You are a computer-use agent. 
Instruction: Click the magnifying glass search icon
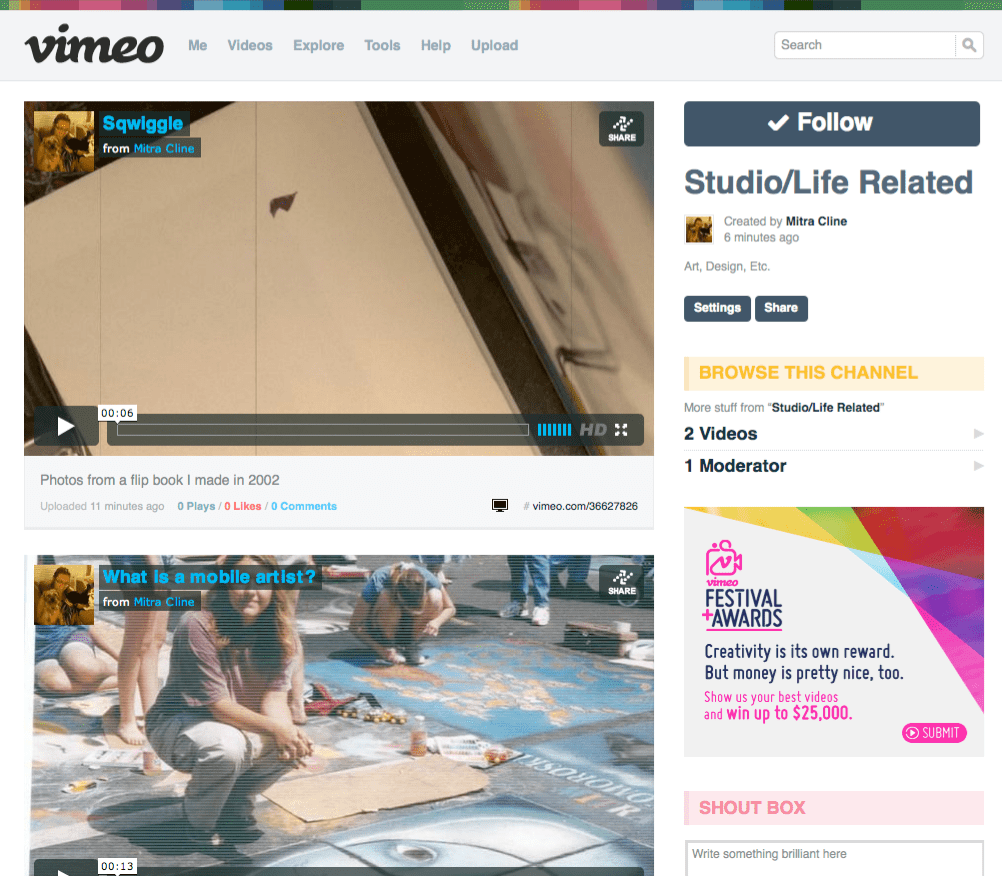[969, 45]
